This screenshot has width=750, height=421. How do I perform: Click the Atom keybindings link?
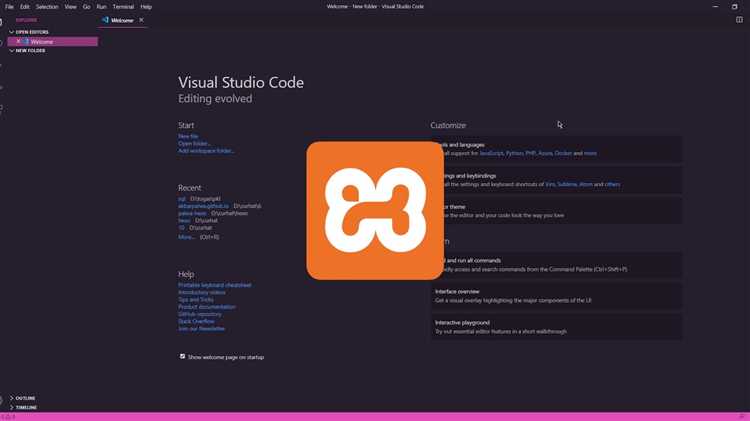[585, 184]
